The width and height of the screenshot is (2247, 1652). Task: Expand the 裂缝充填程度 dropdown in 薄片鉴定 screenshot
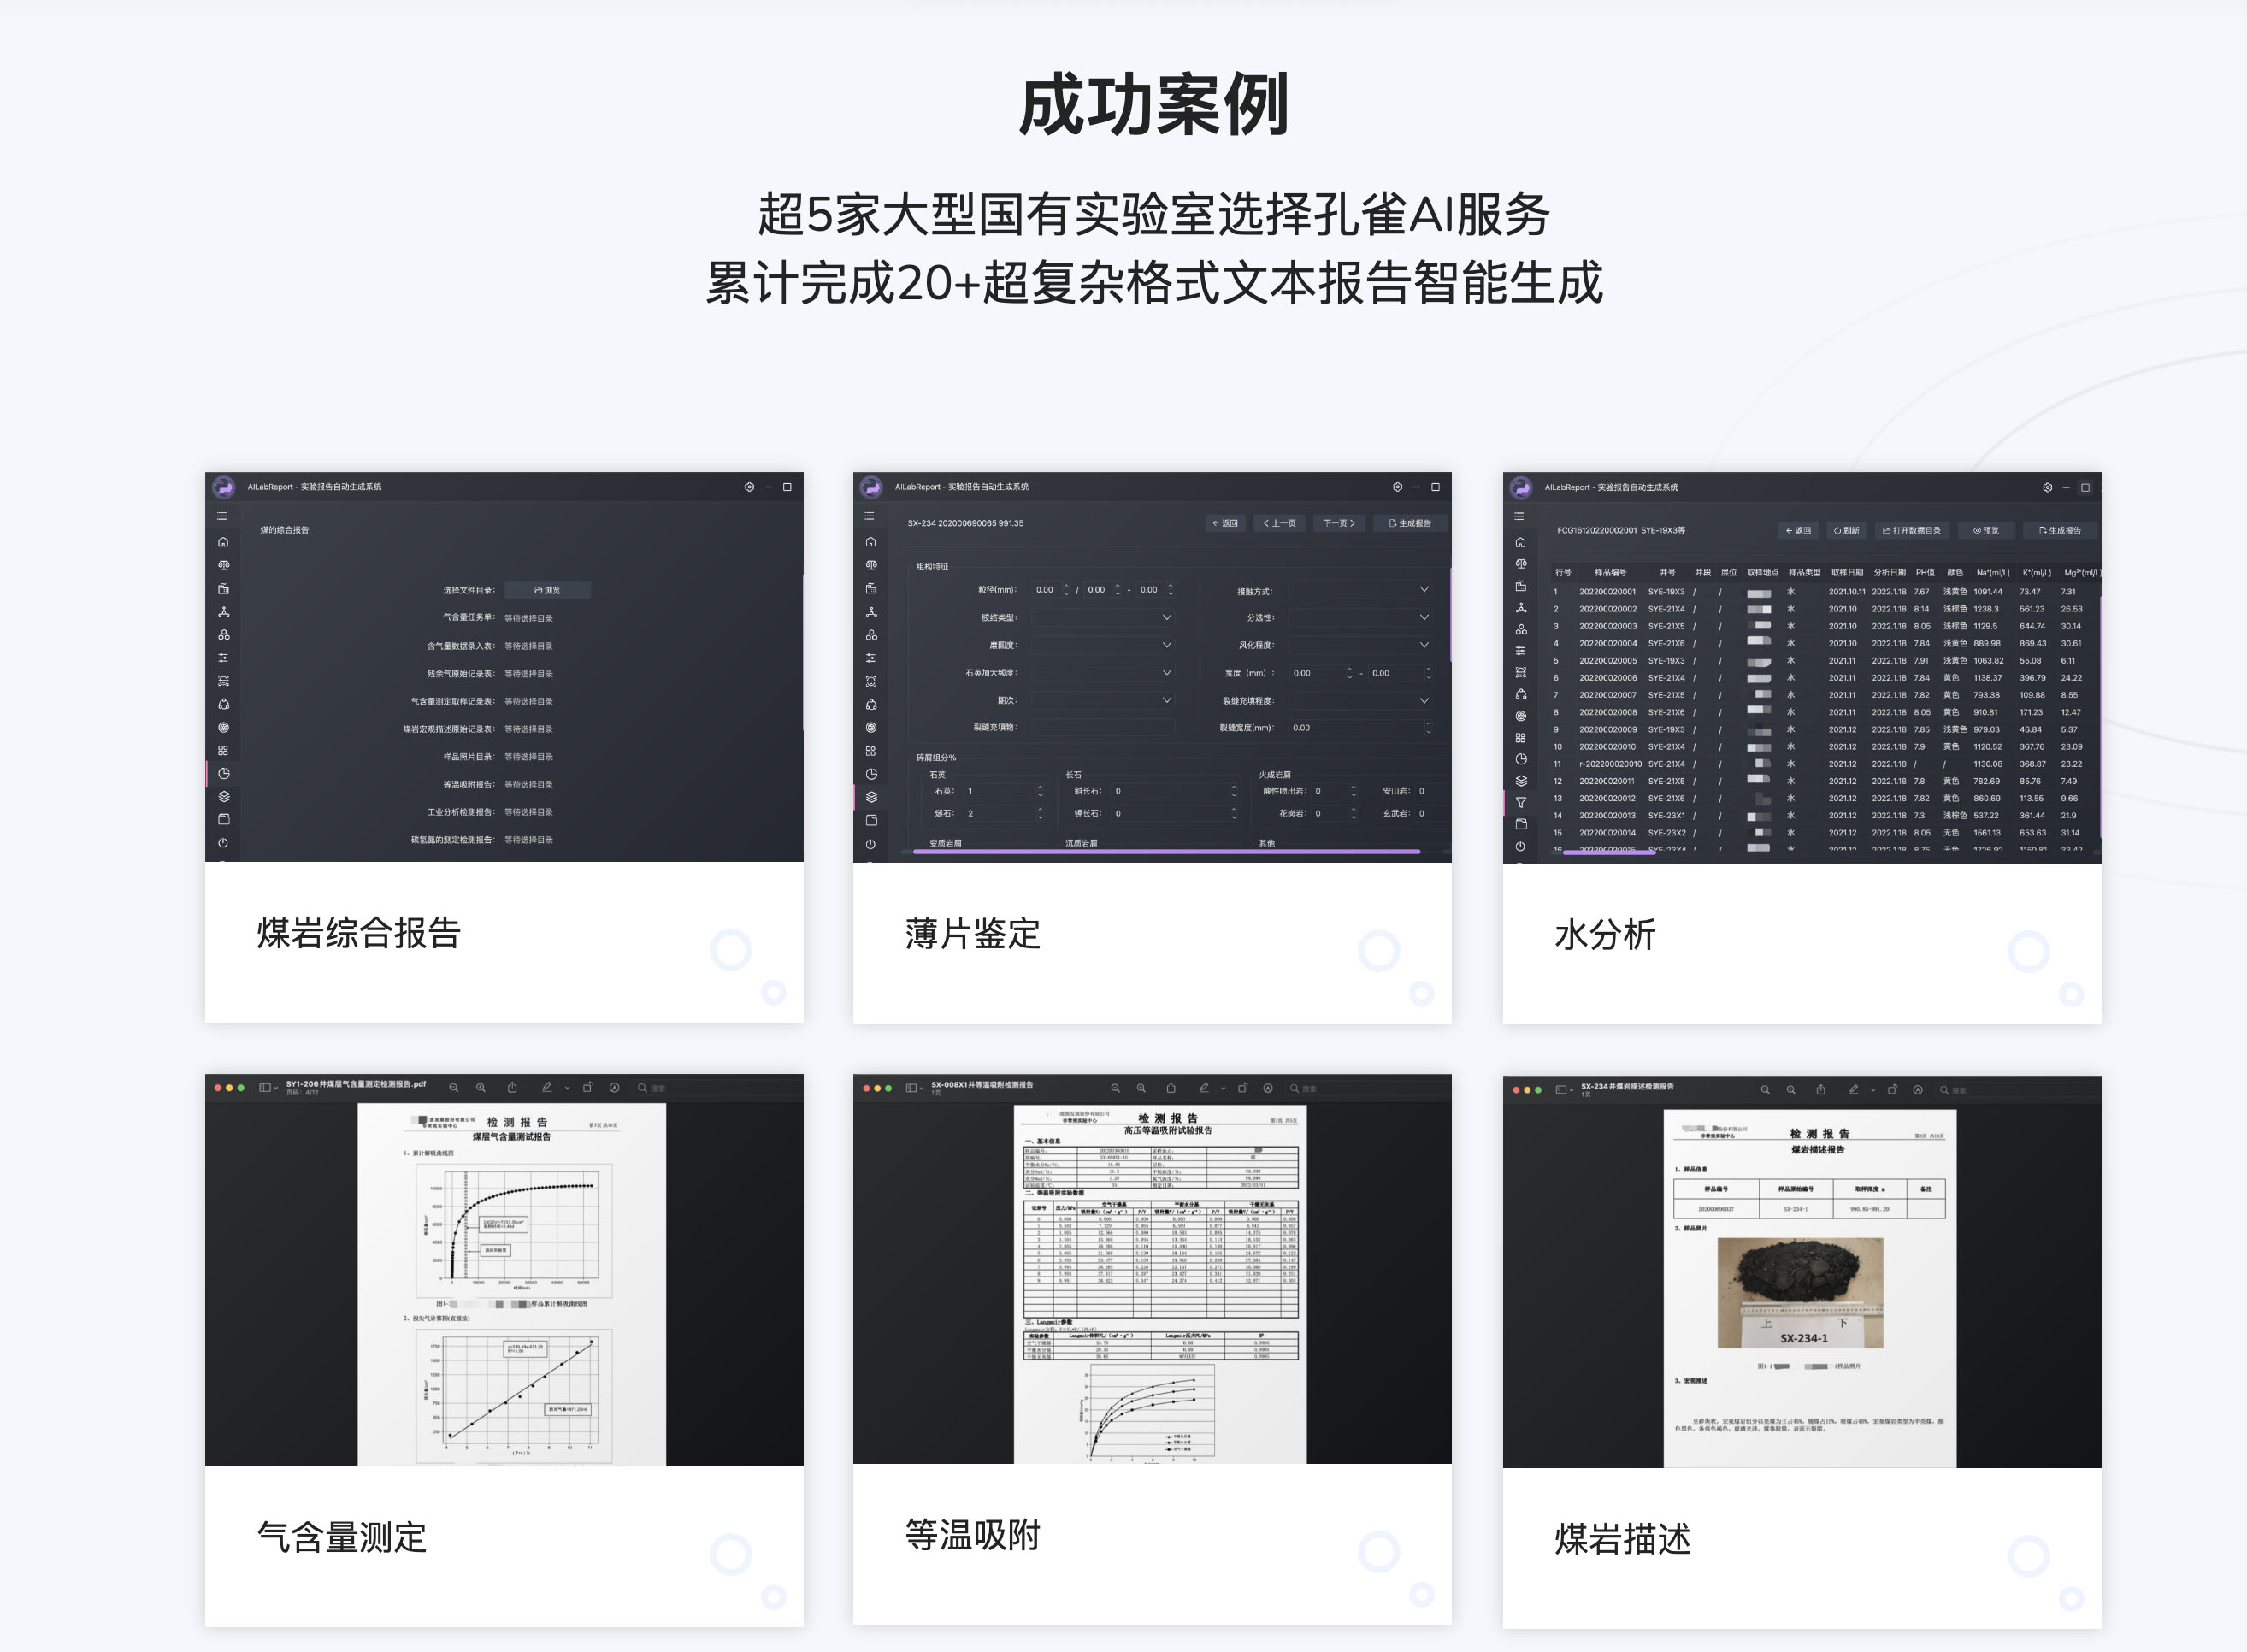coord(1360,700)
